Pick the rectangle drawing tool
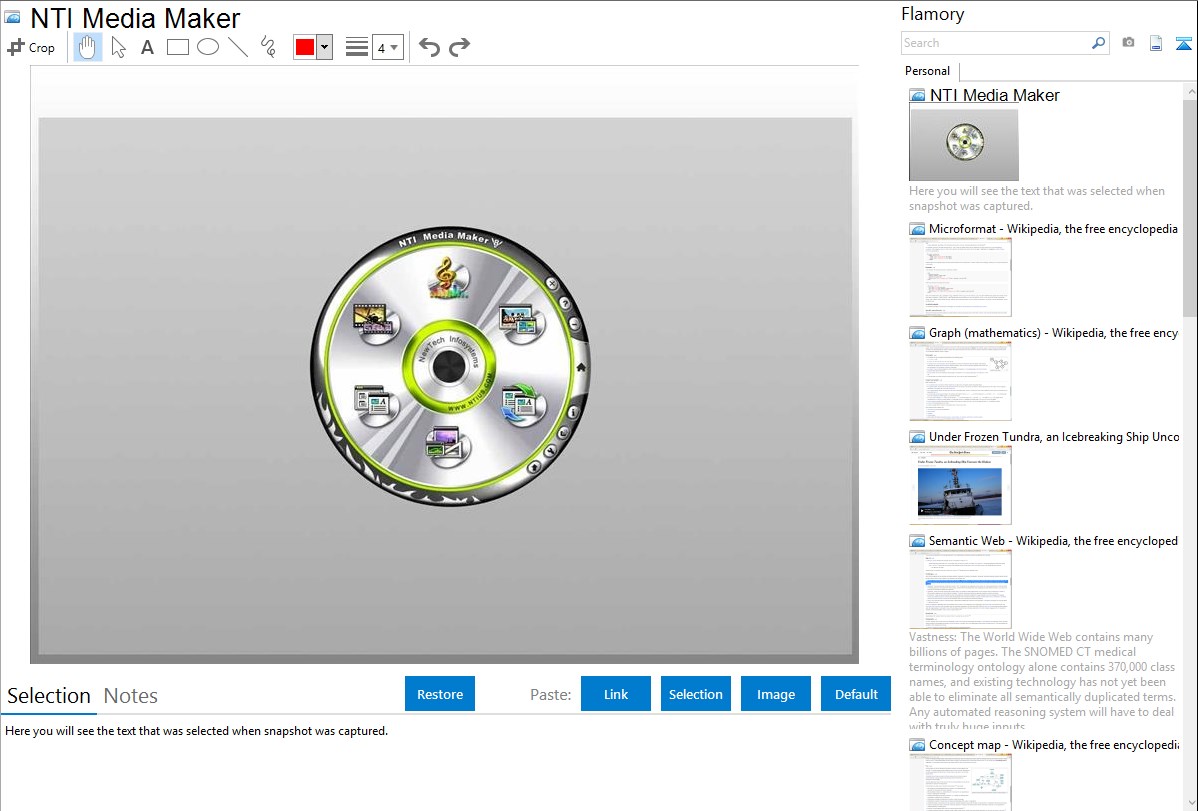The height and width of the screenshot is (811, 1198). click(177, 47)
